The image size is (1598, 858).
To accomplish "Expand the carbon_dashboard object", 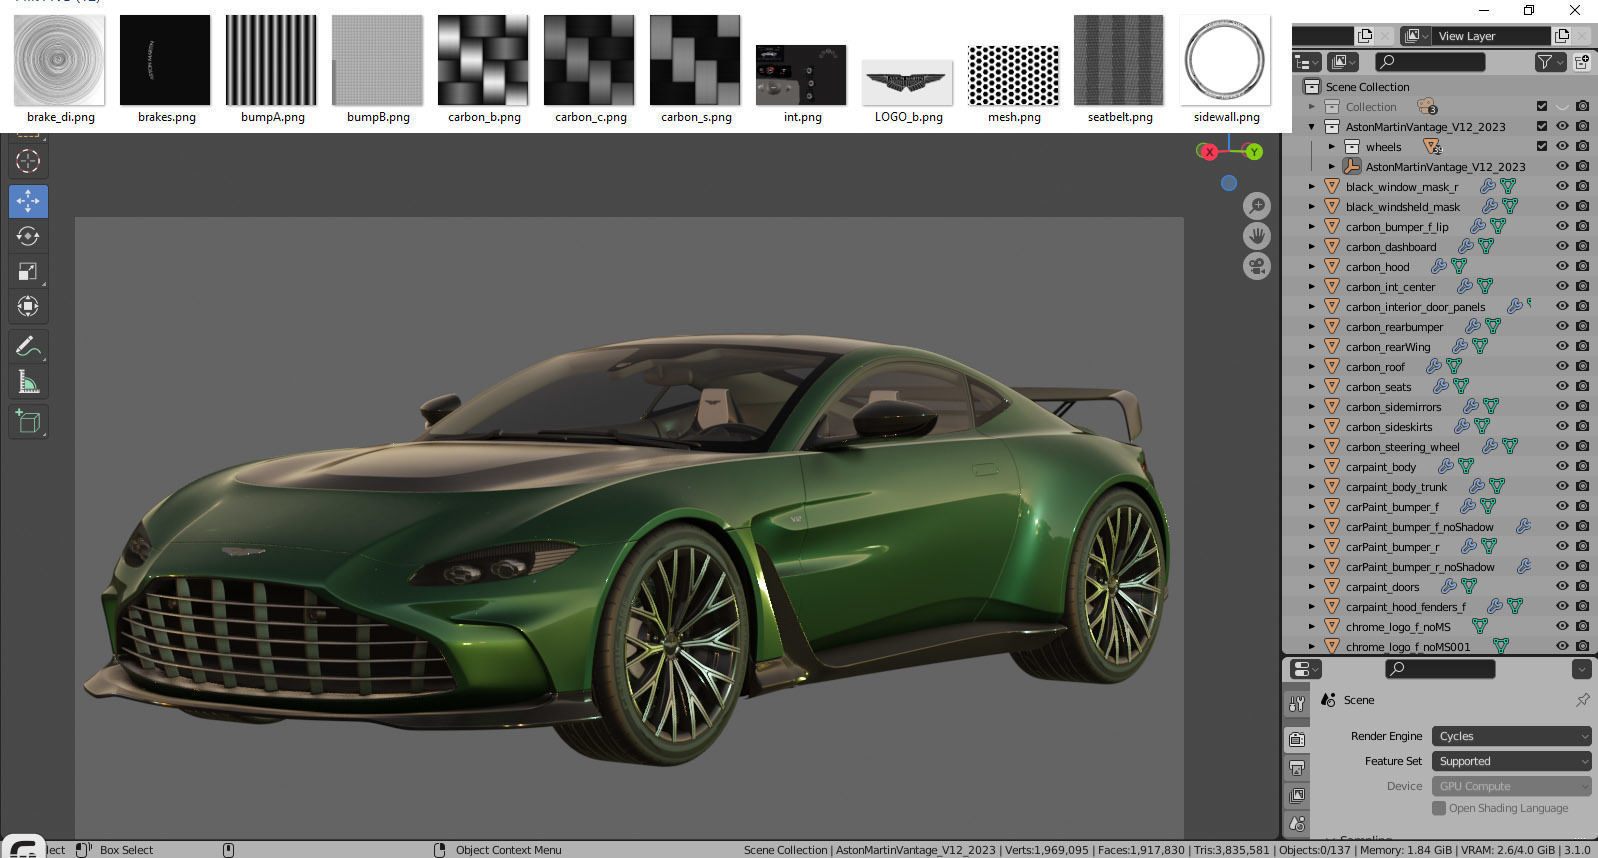I will click(x=1312, y=247).
